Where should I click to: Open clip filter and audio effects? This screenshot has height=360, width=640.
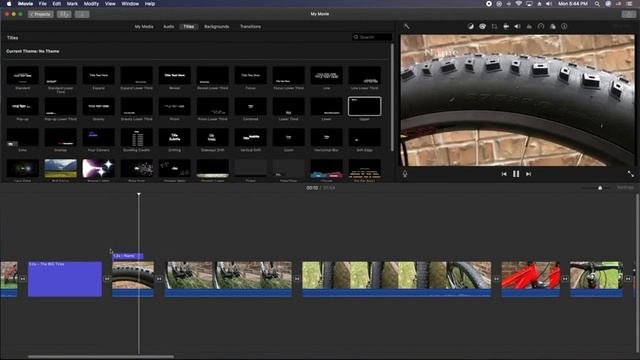tap(553, 26)
